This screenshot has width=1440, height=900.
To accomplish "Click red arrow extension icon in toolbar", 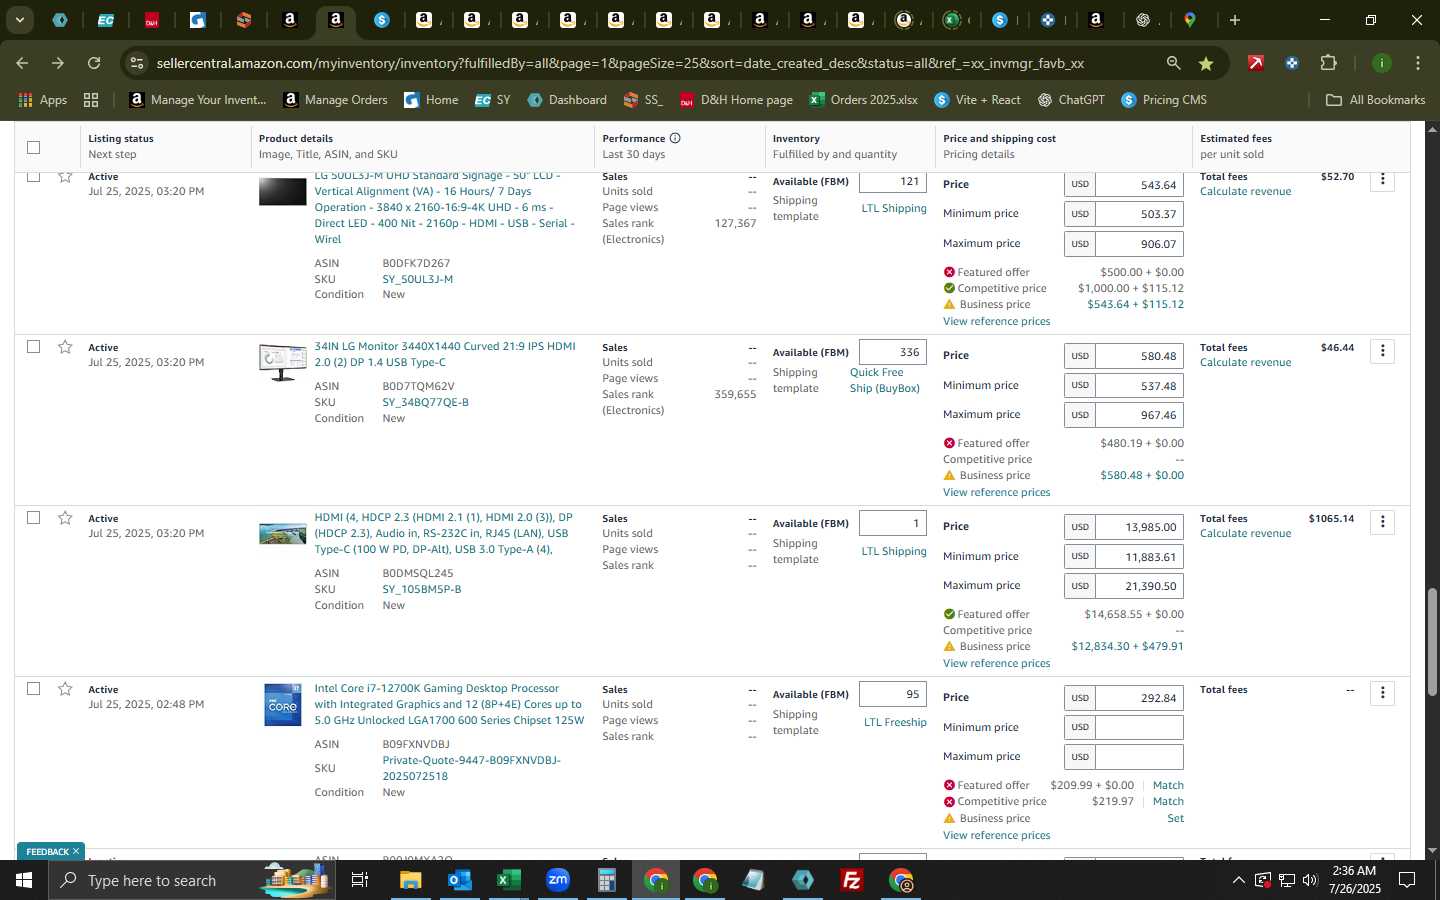I will (x=1256, y=63).
